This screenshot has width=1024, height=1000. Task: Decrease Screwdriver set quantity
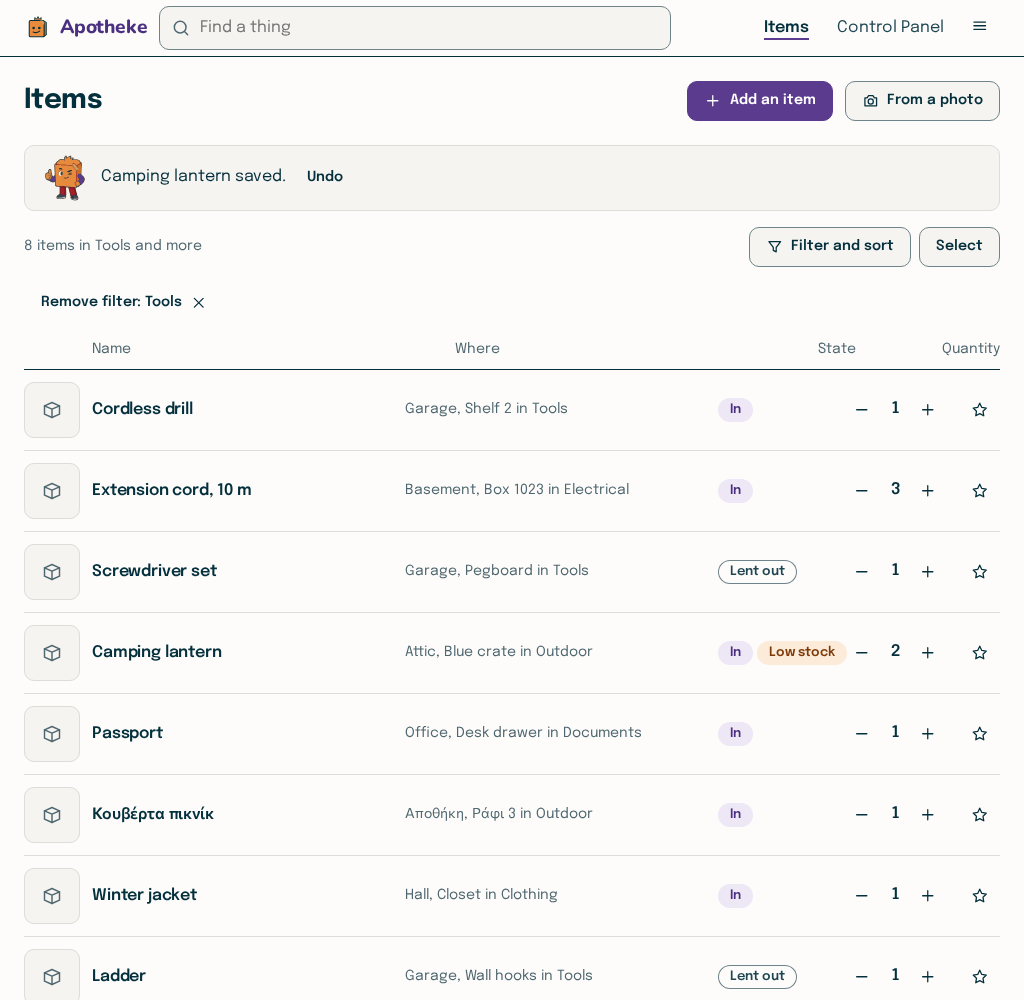(x=861, y=572)
